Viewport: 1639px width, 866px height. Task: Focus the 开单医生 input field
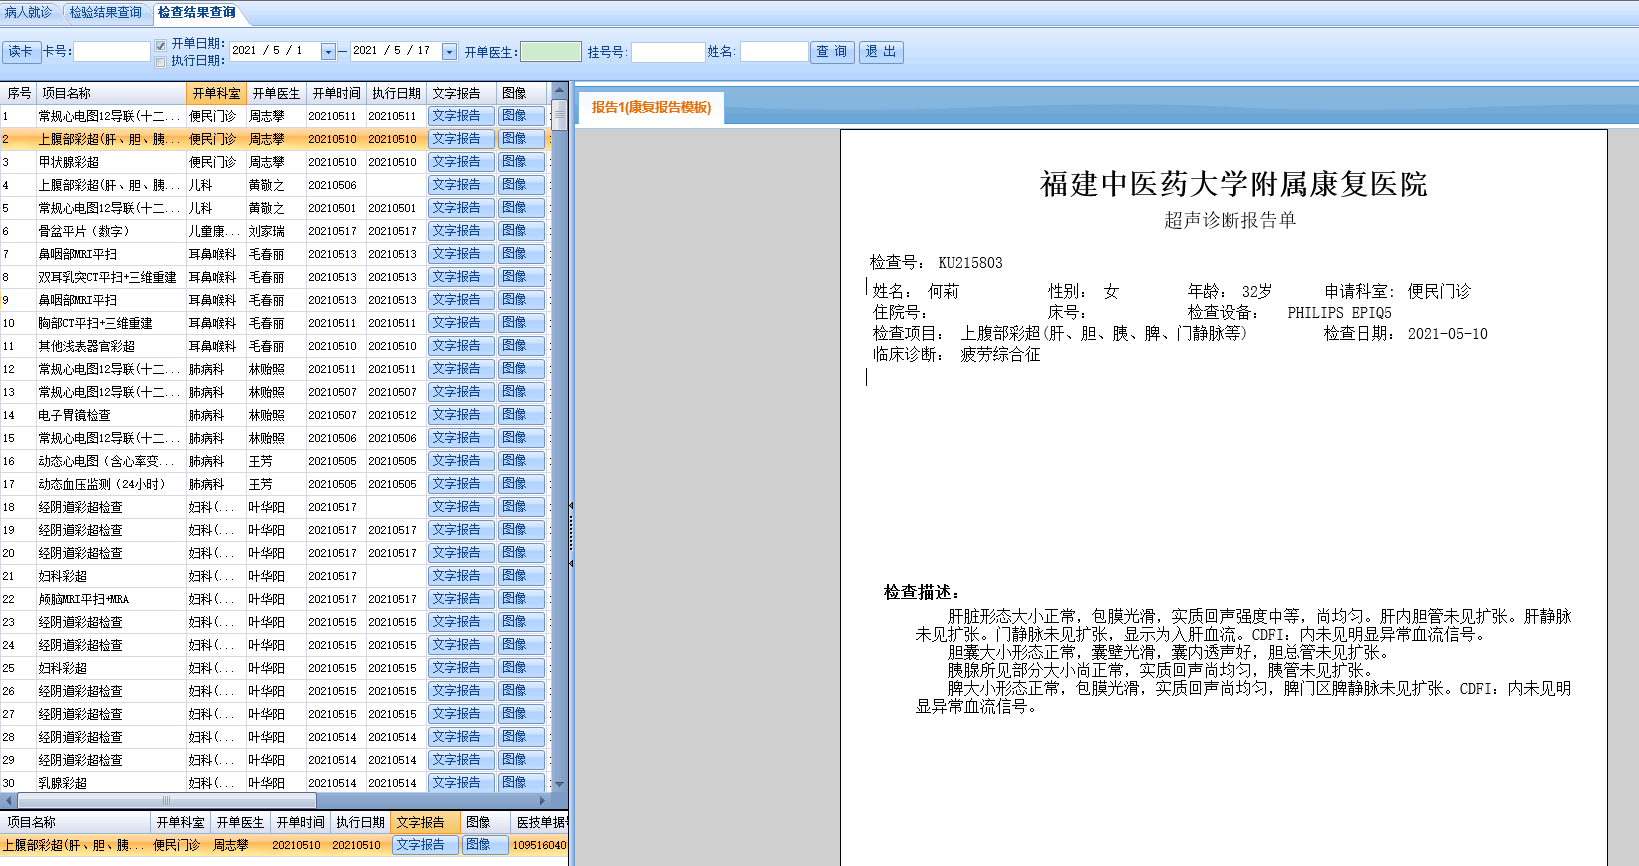click(x=551, y=51)
